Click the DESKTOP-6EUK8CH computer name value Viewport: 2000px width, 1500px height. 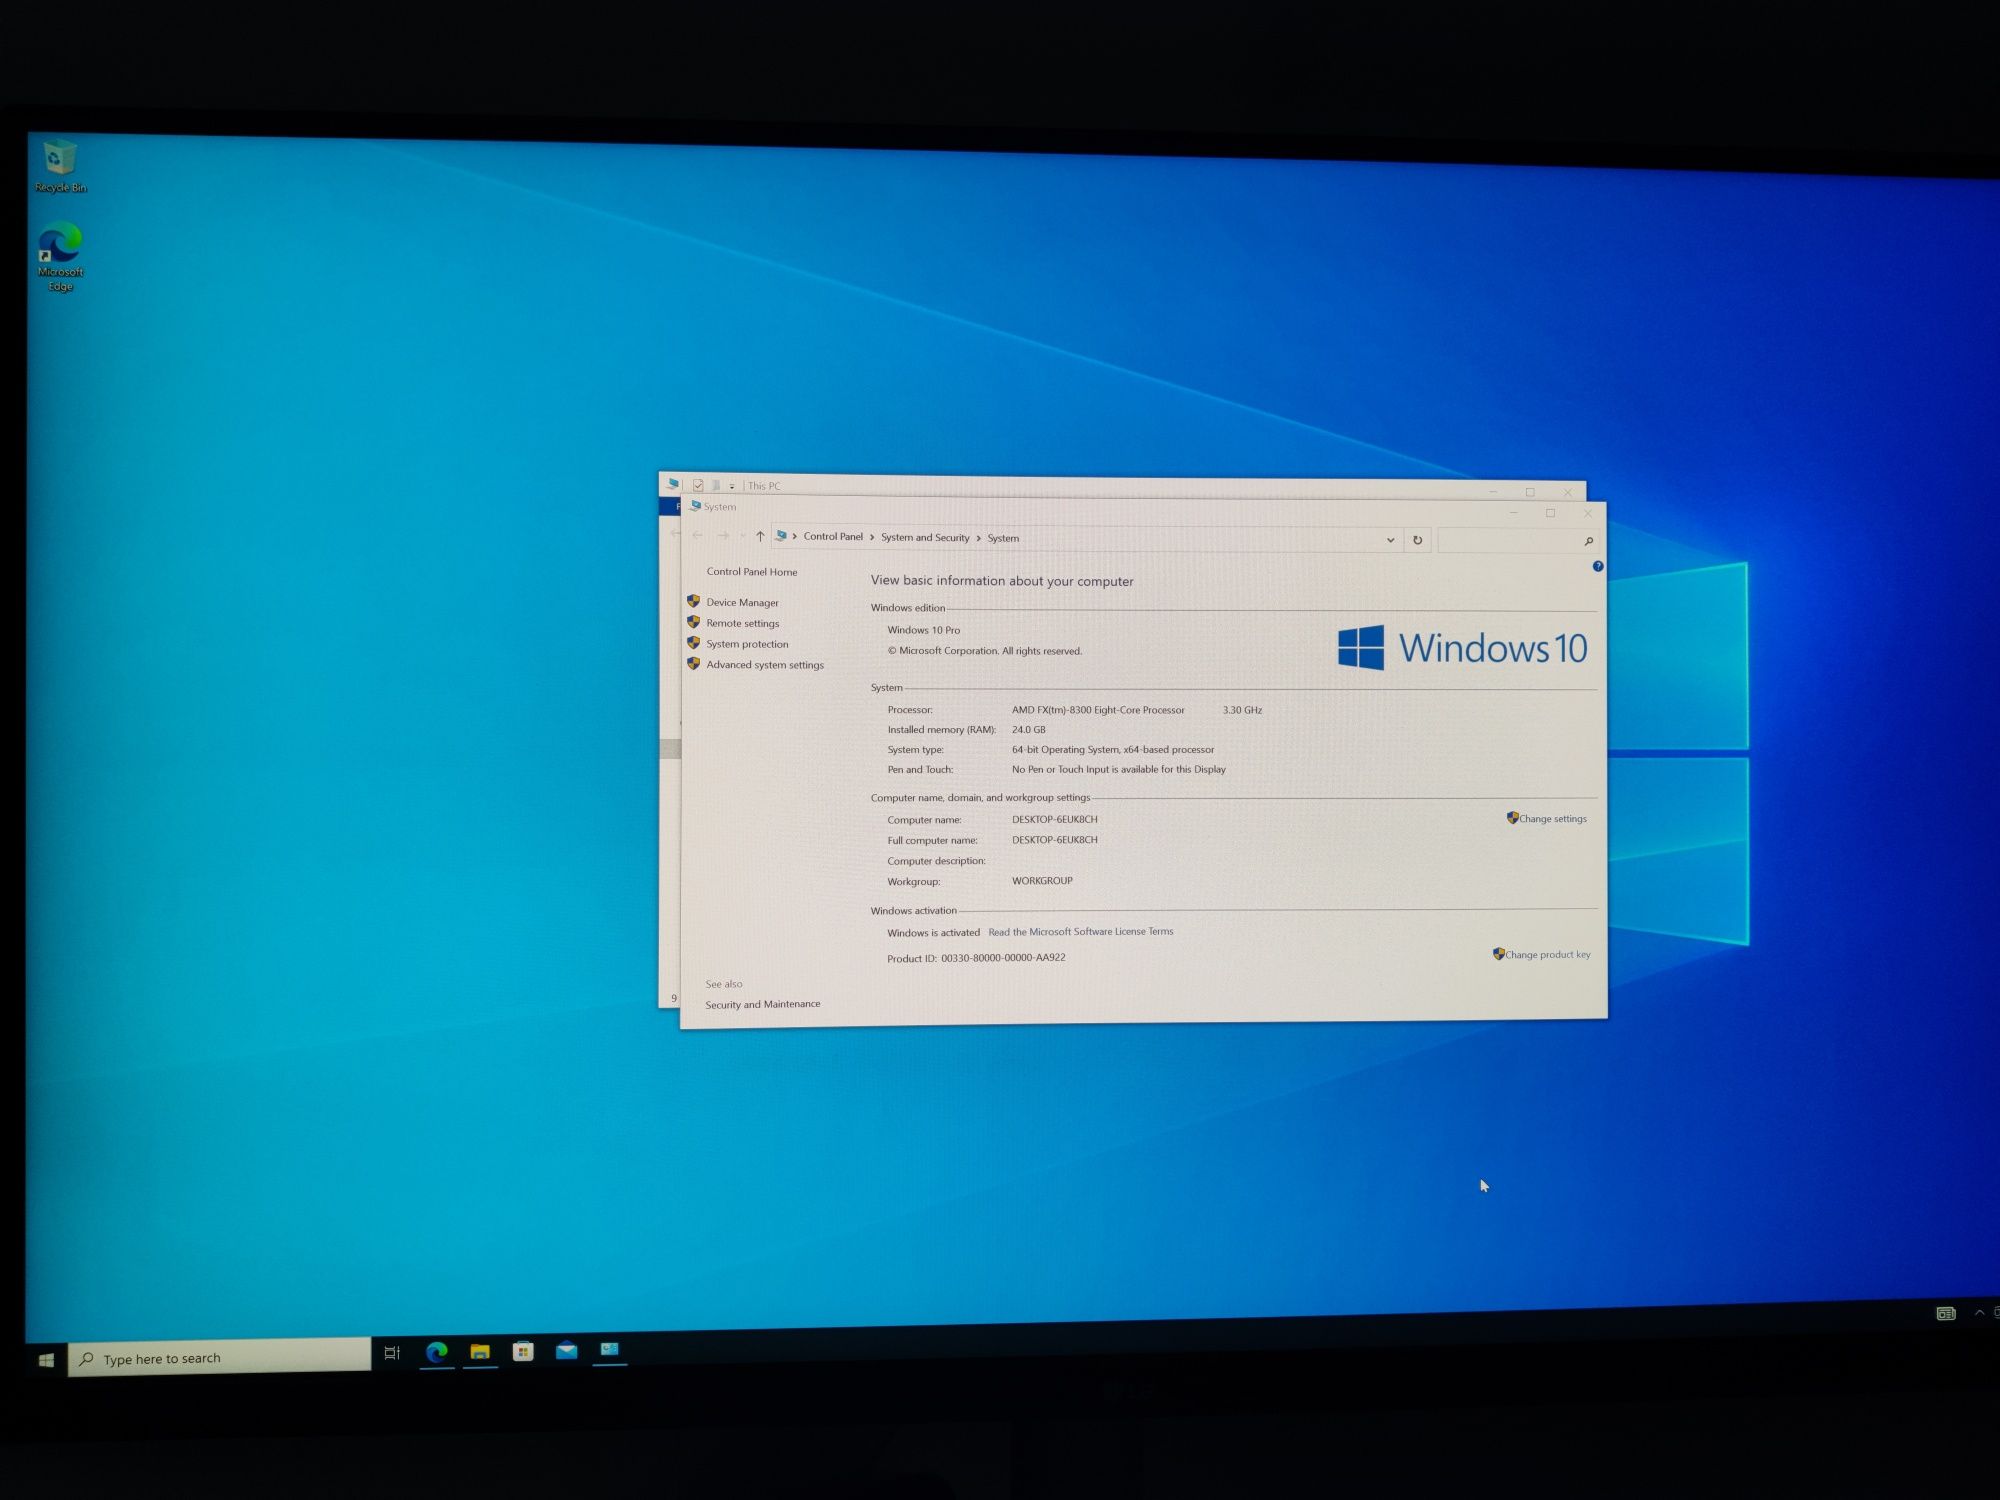[x=1055, y=819]
